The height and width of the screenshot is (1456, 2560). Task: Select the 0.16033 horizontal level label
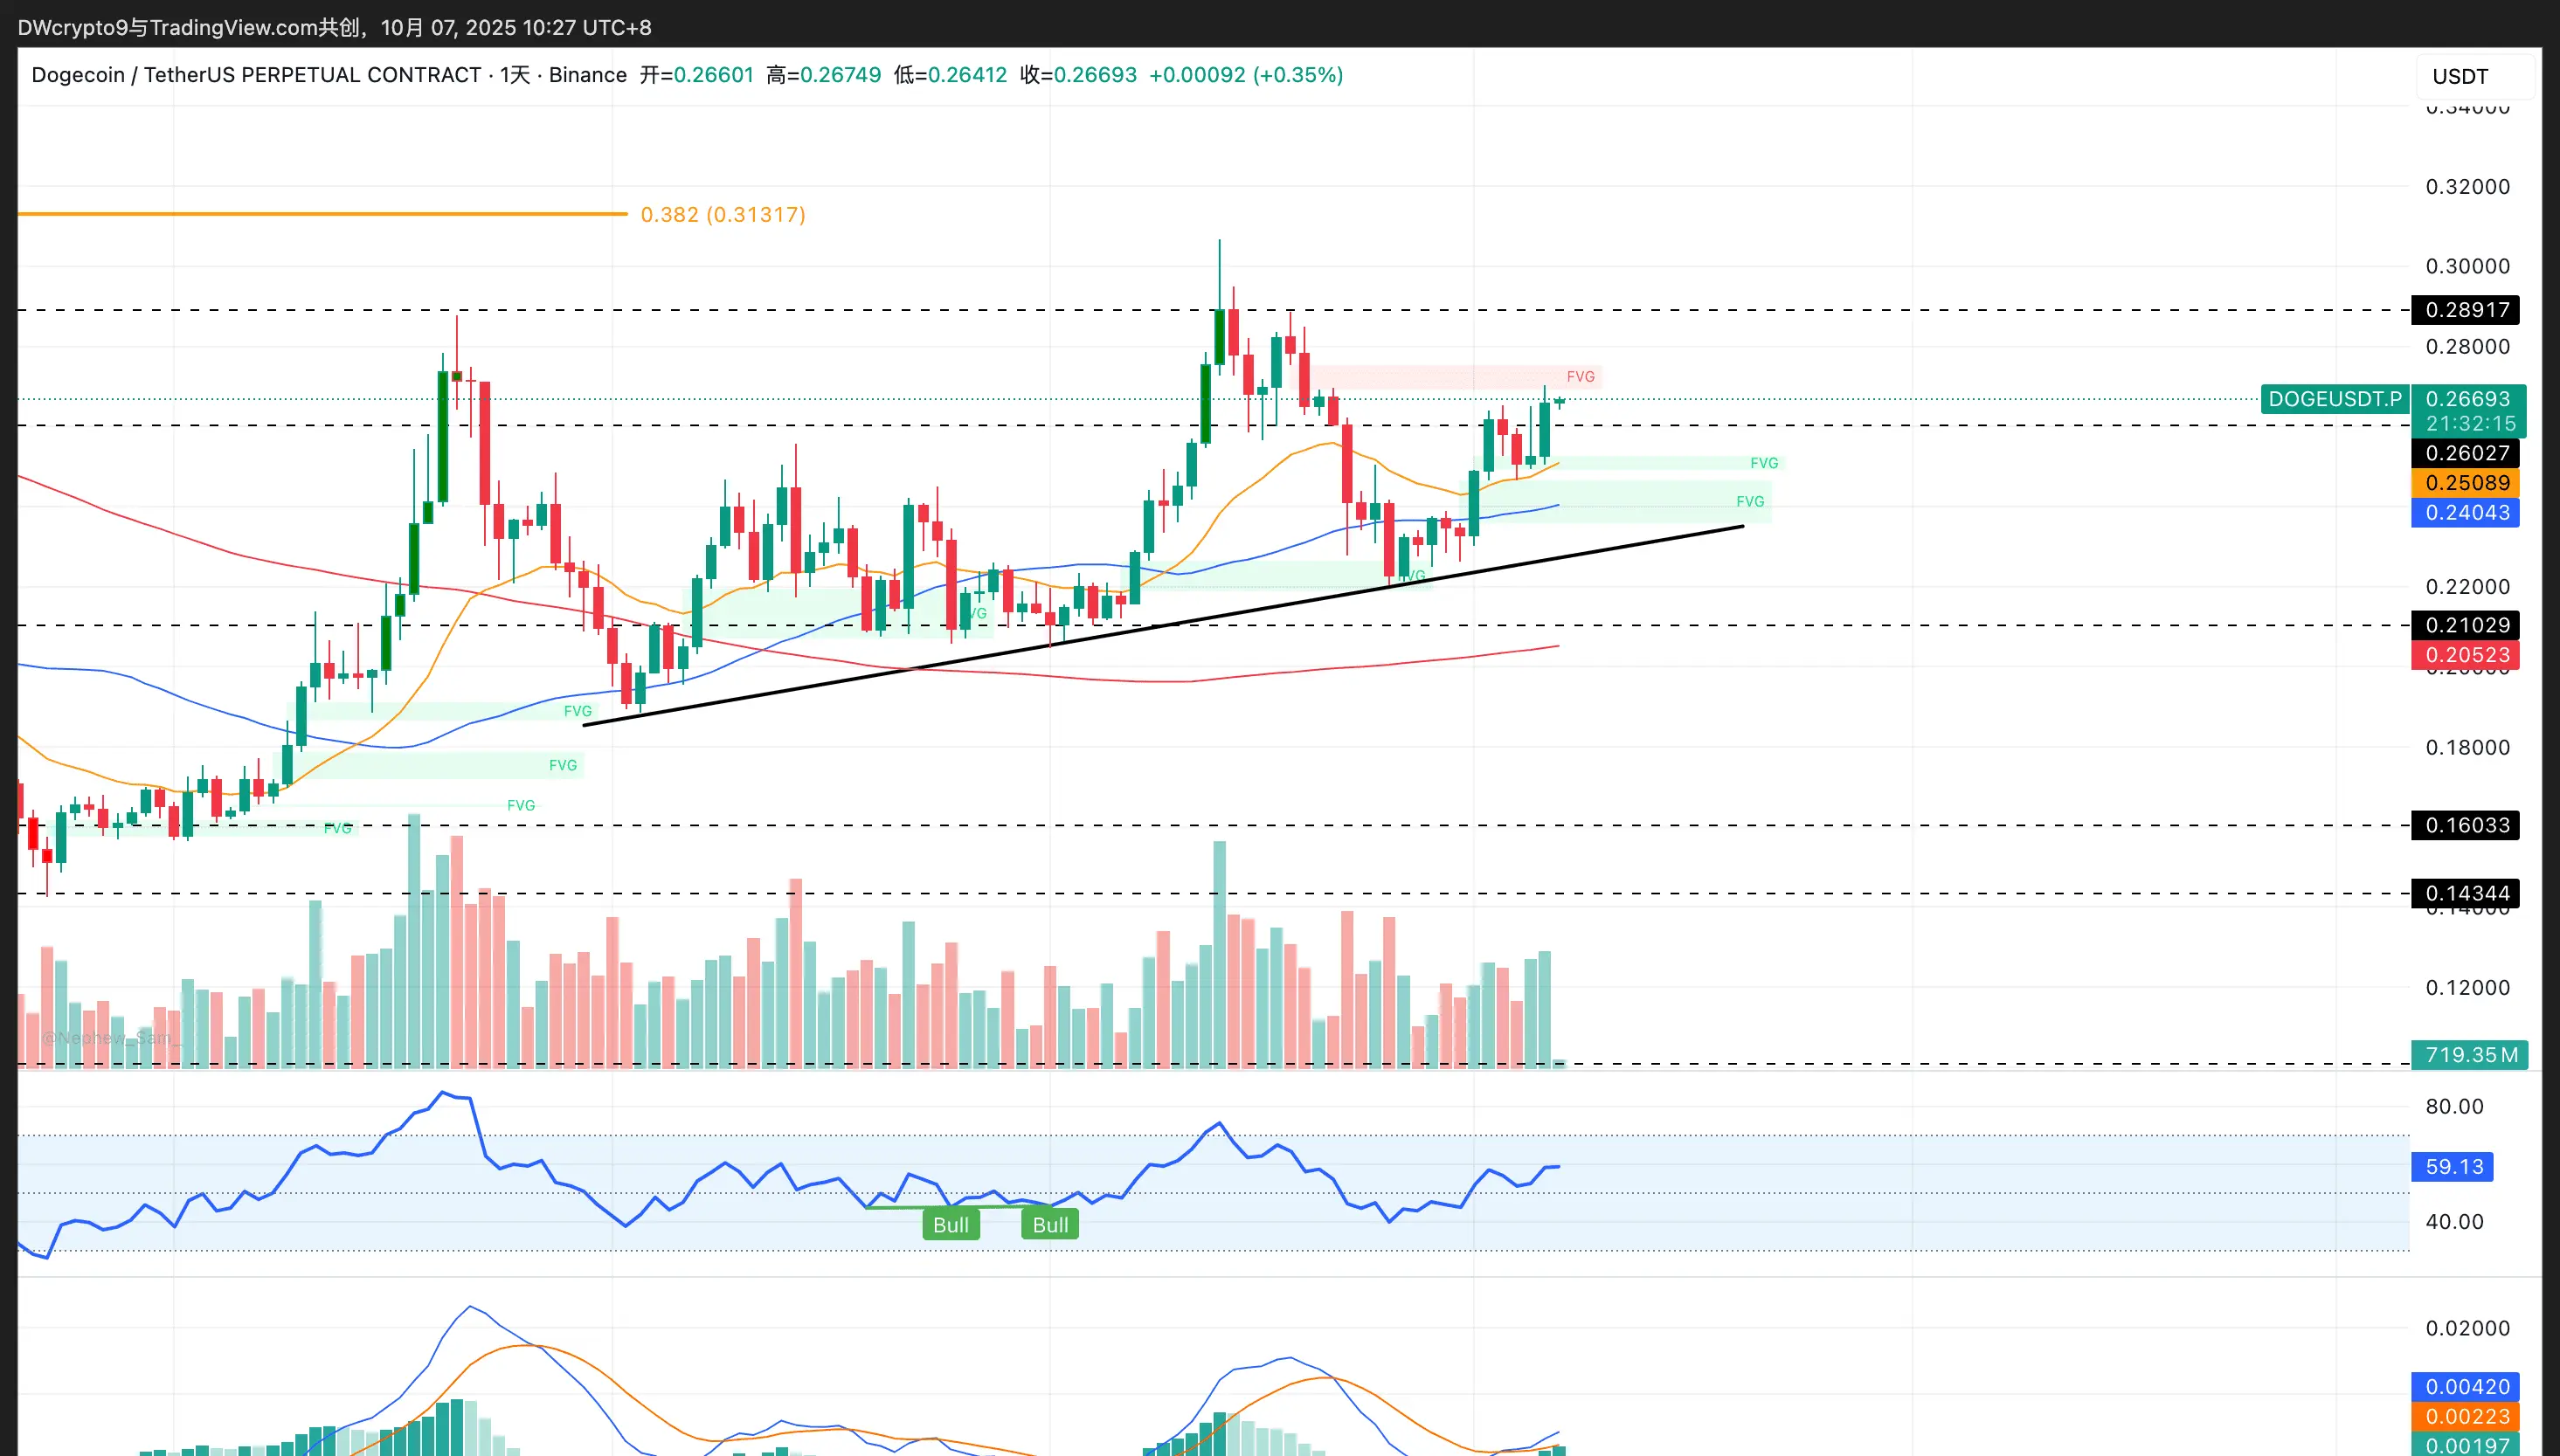2466,825
